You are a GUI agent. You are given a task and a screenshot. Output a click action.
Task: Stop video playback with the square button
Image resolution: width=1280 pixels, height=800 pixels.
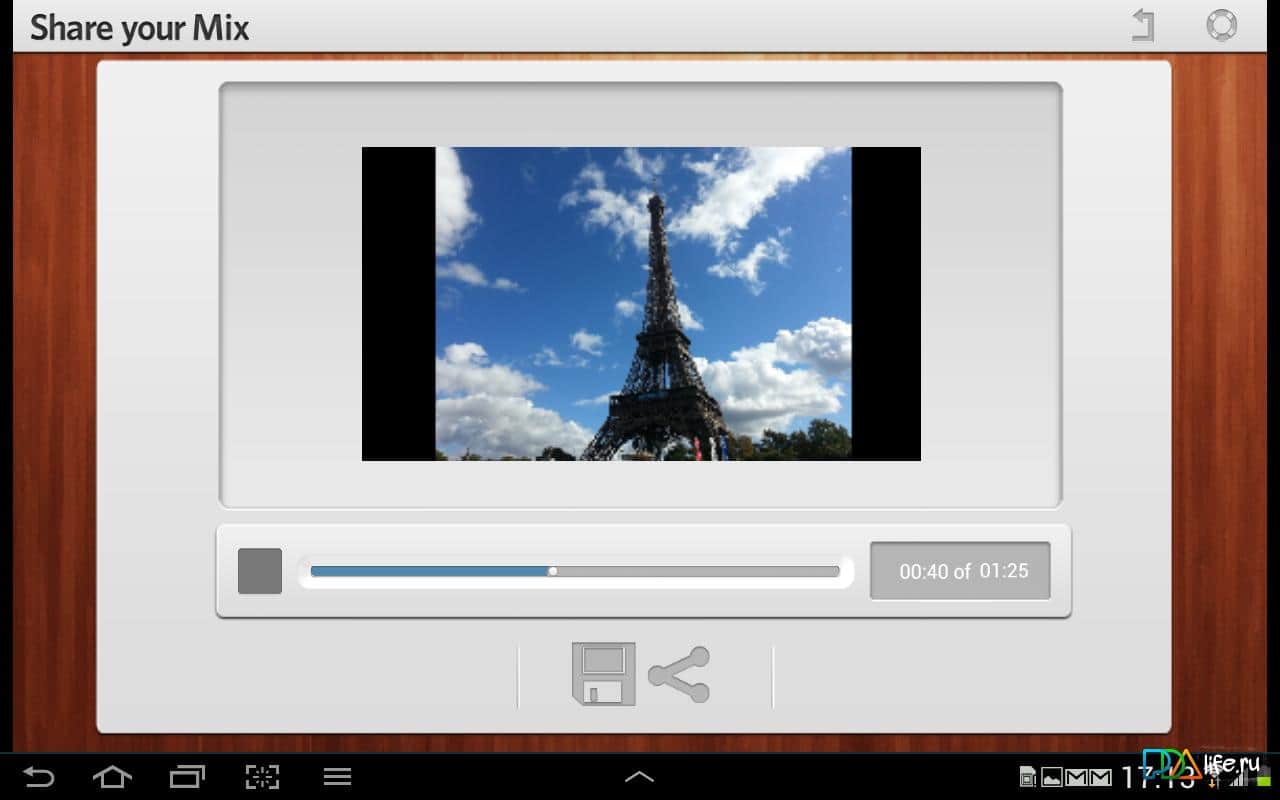click(260, 571)
